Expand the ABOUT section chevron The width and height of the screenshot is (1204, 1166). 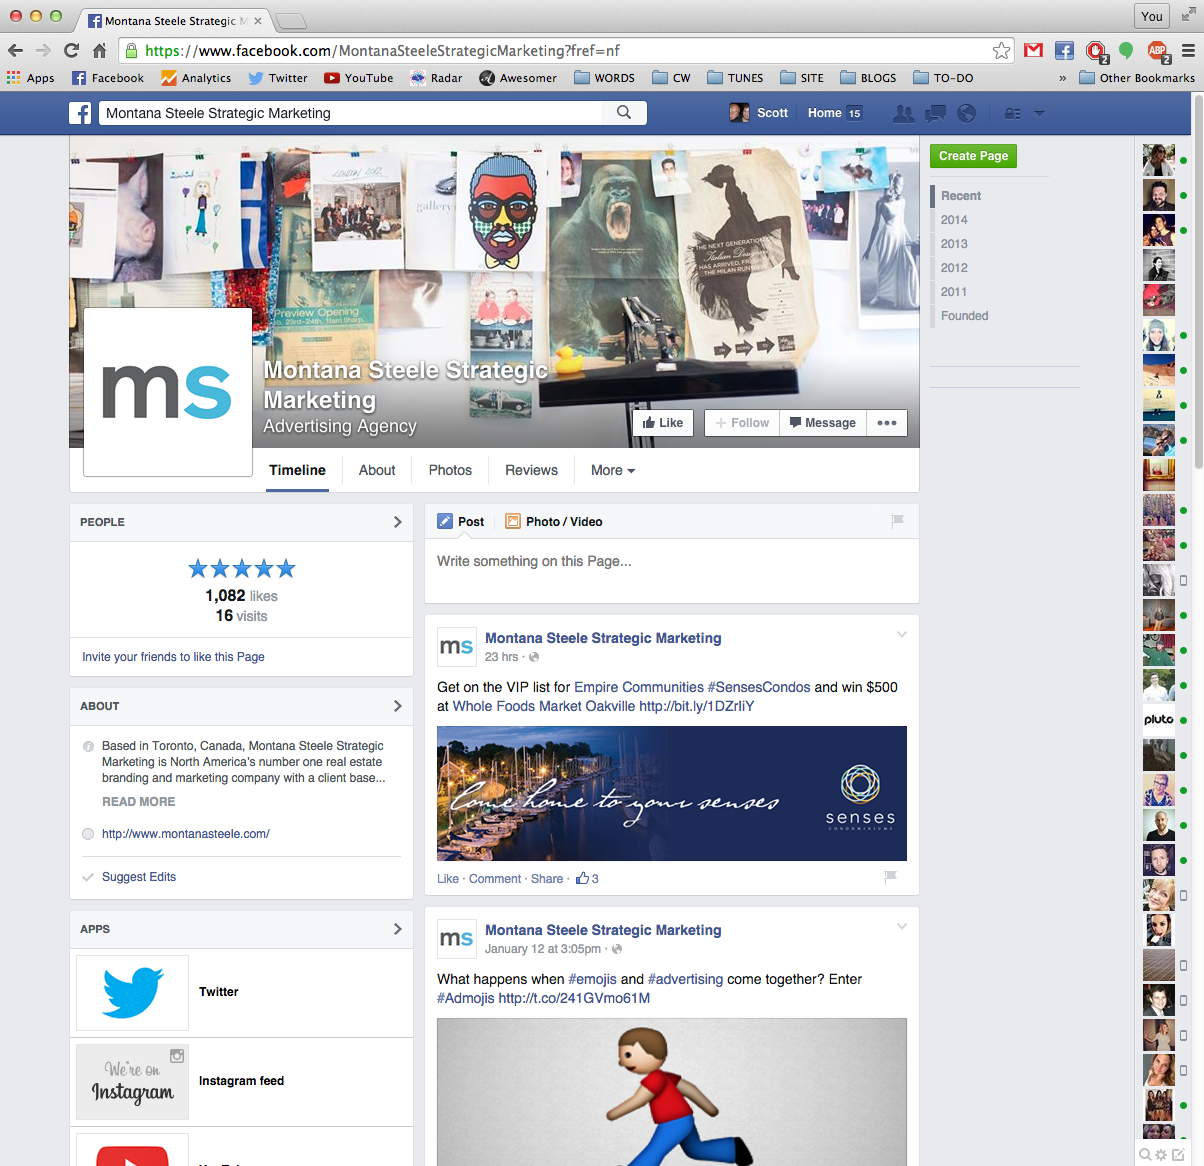point(397,706)
